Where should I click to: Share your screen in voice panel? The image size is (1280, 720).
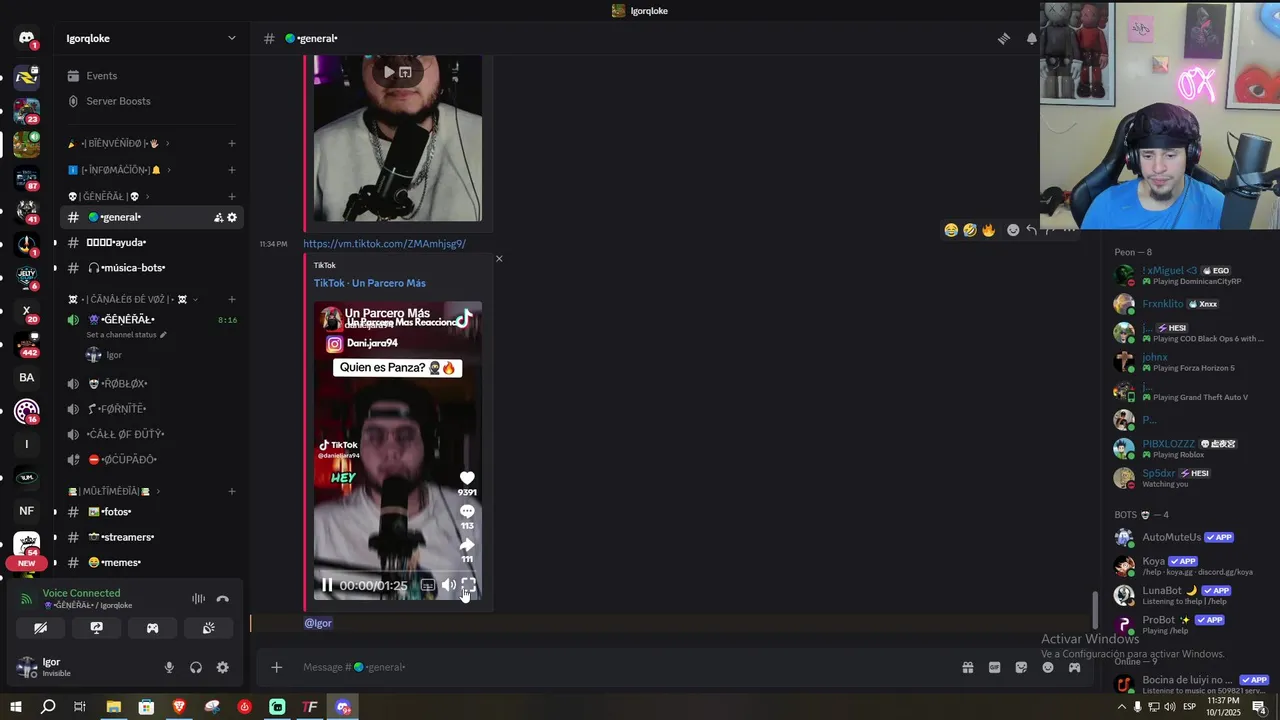(x=97, y=628)
